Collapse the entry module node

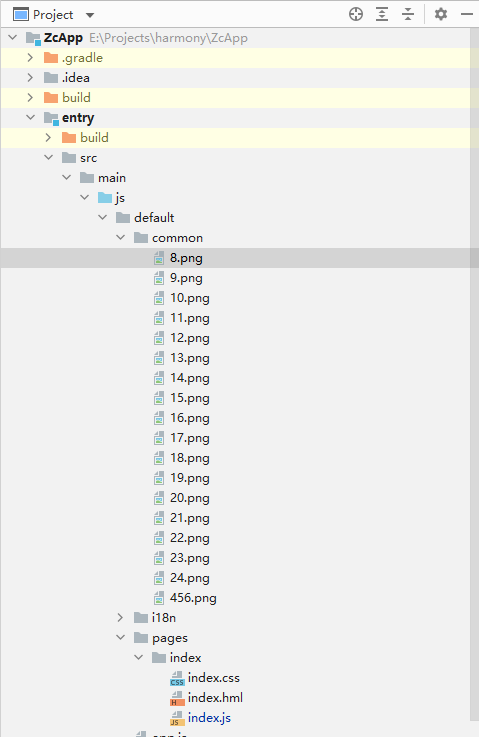pos(31,118)
